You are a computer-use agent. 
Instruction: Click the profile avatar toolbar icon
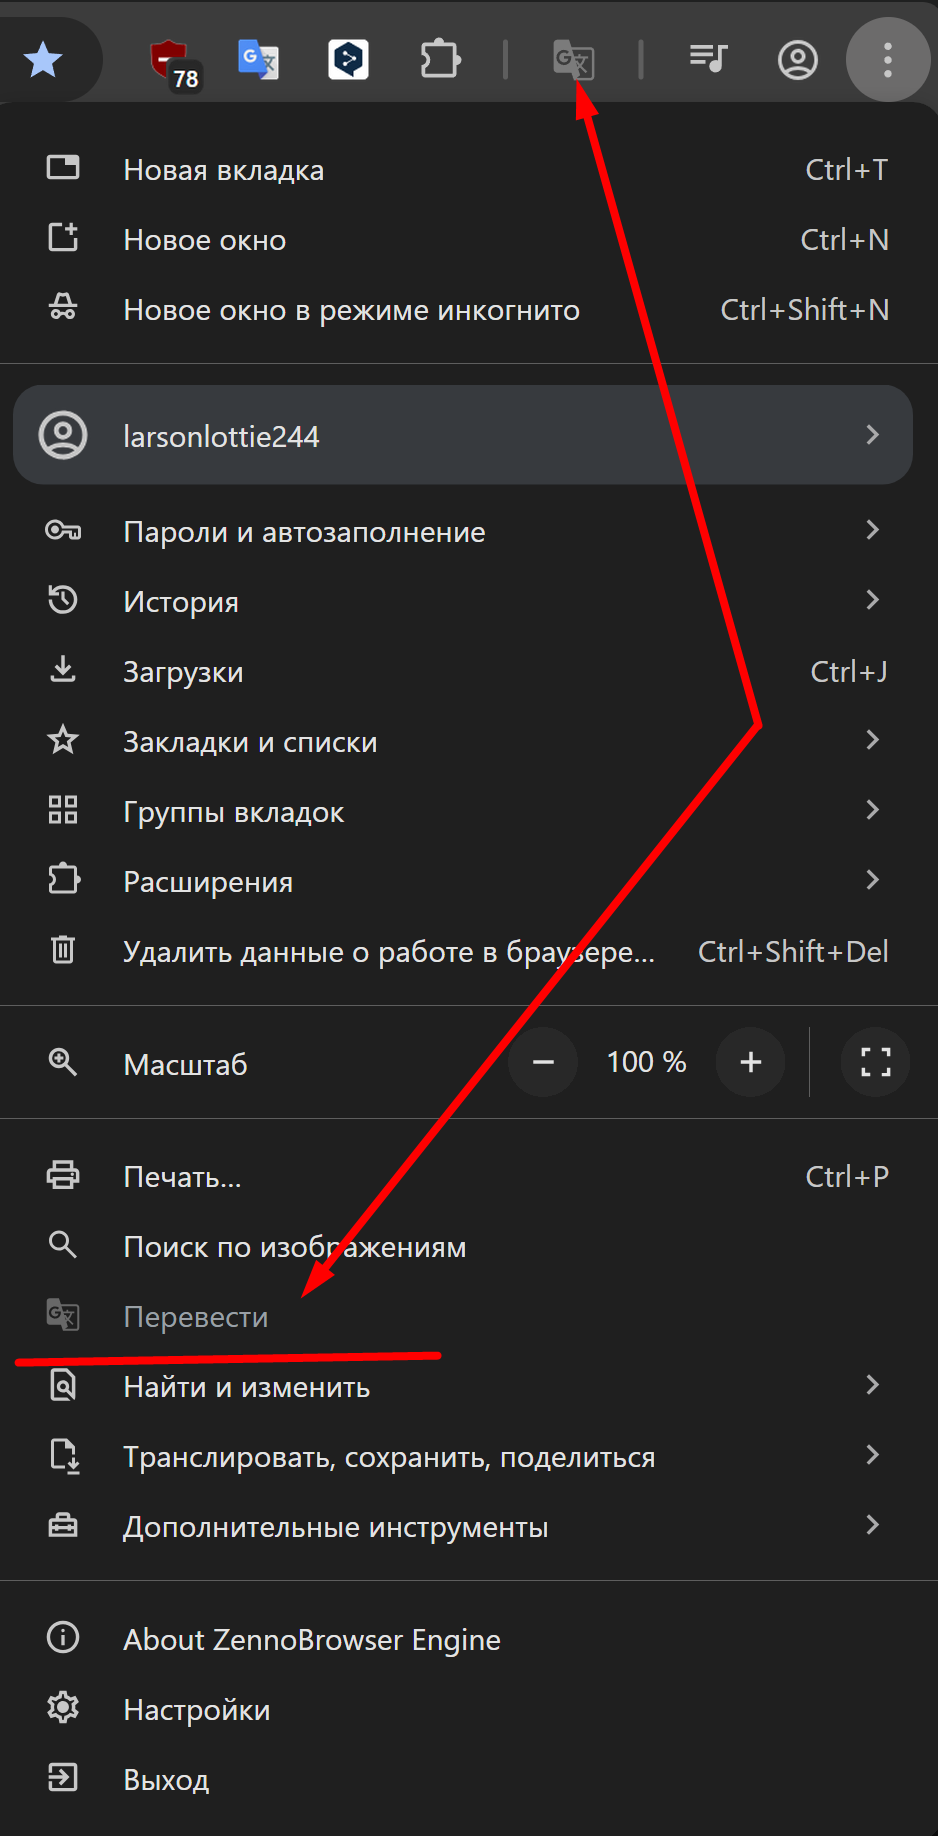pyautogui.click(x=797, y=60)
